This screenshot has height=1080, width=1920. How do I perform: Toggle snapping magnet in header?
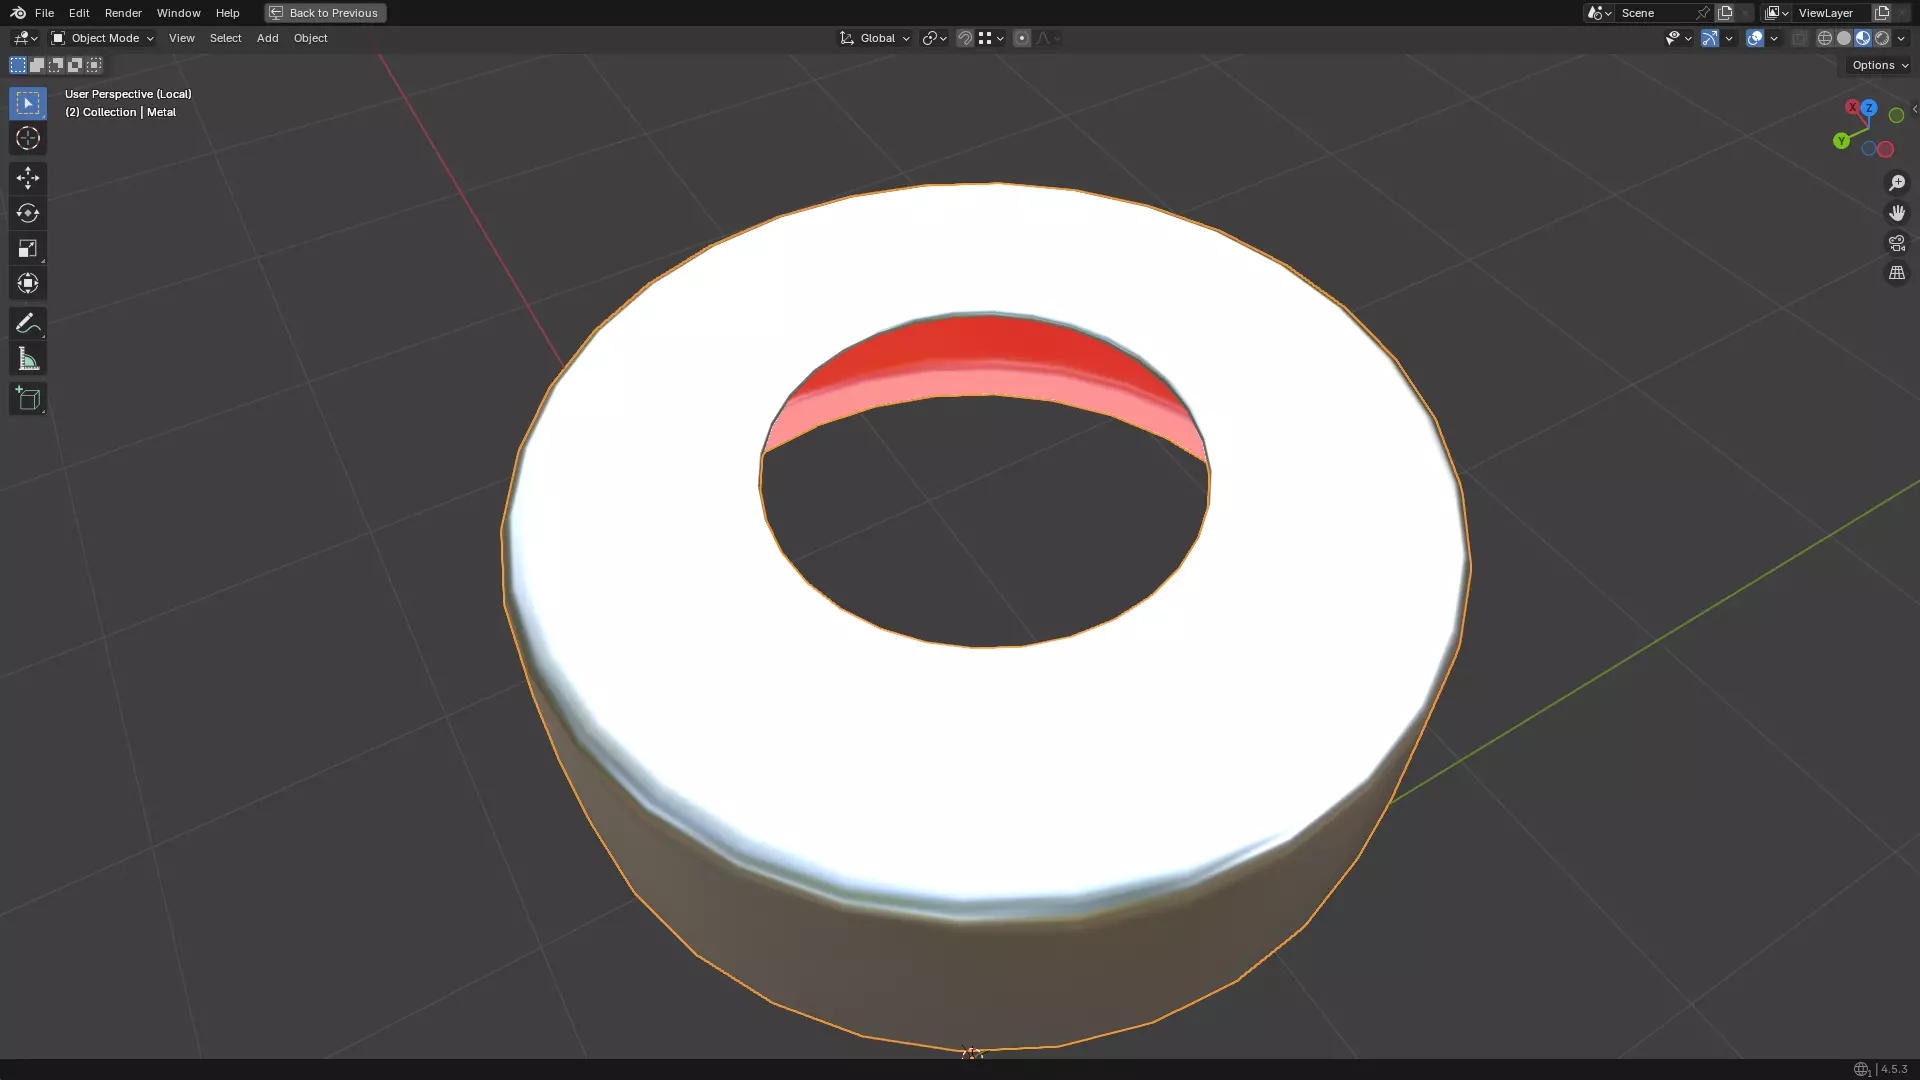pos(965,38)
